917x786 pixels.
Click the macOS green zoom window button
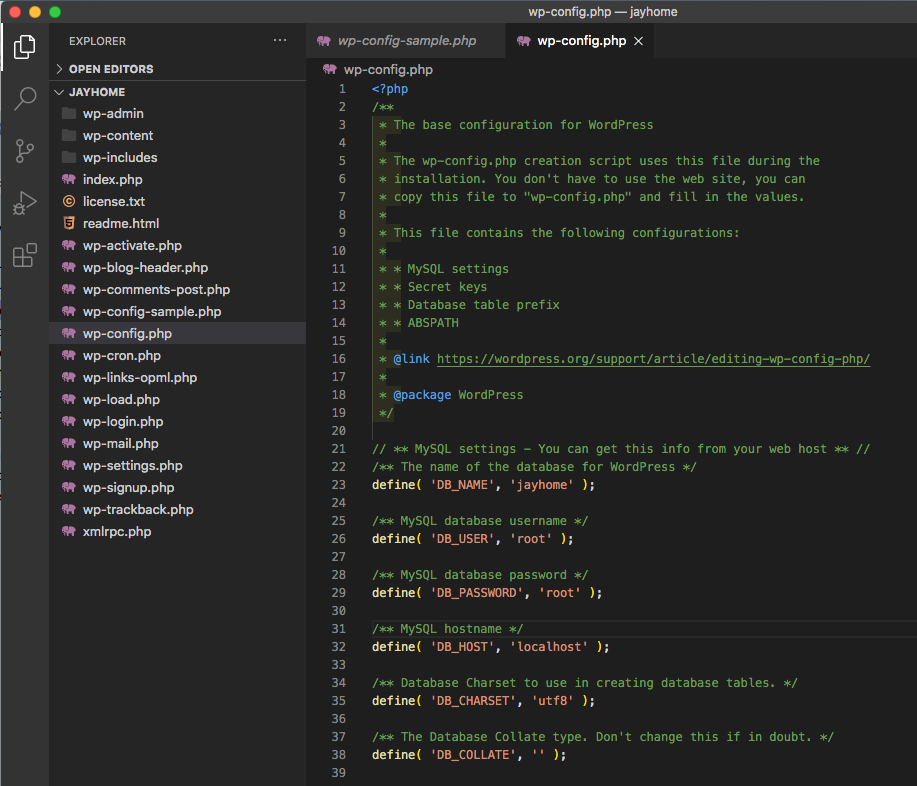(54, 12)
